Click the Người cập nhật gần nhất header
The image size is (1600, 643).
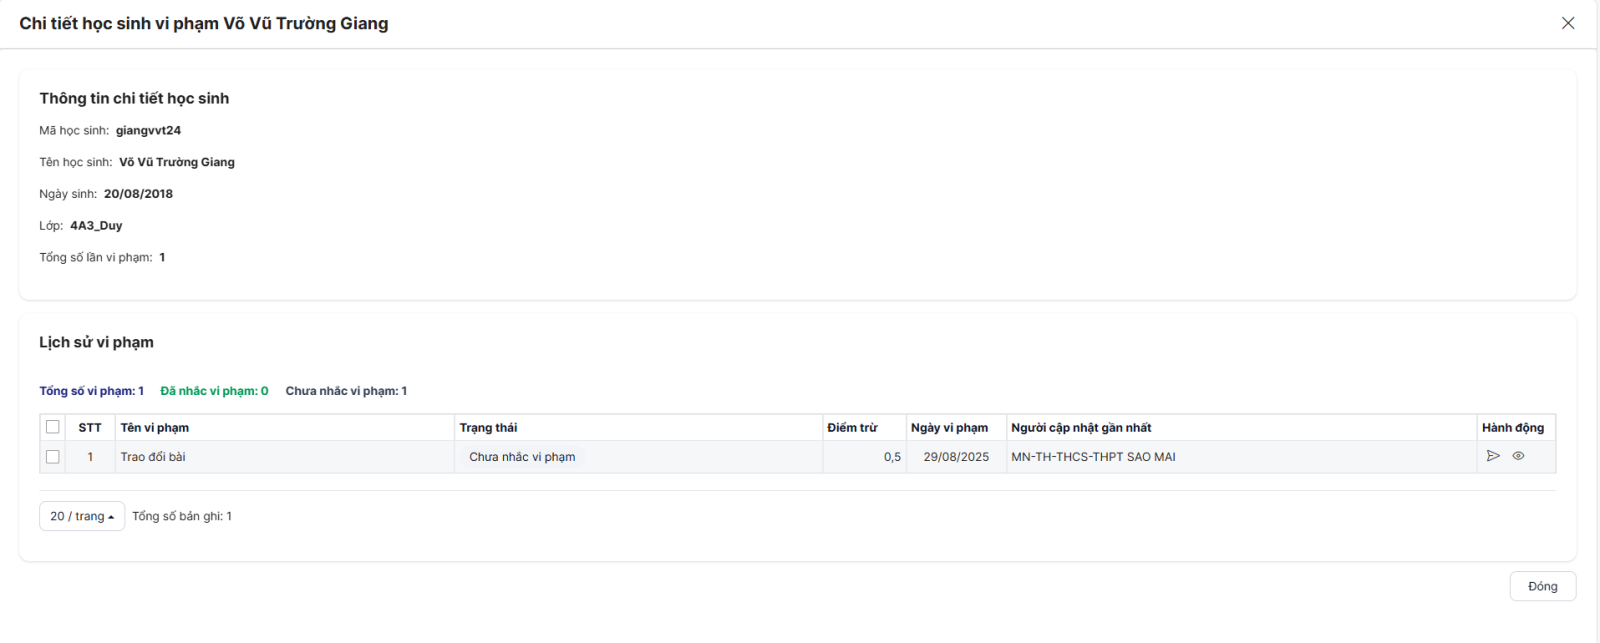pyautogui.click(x=1081, y=427)
